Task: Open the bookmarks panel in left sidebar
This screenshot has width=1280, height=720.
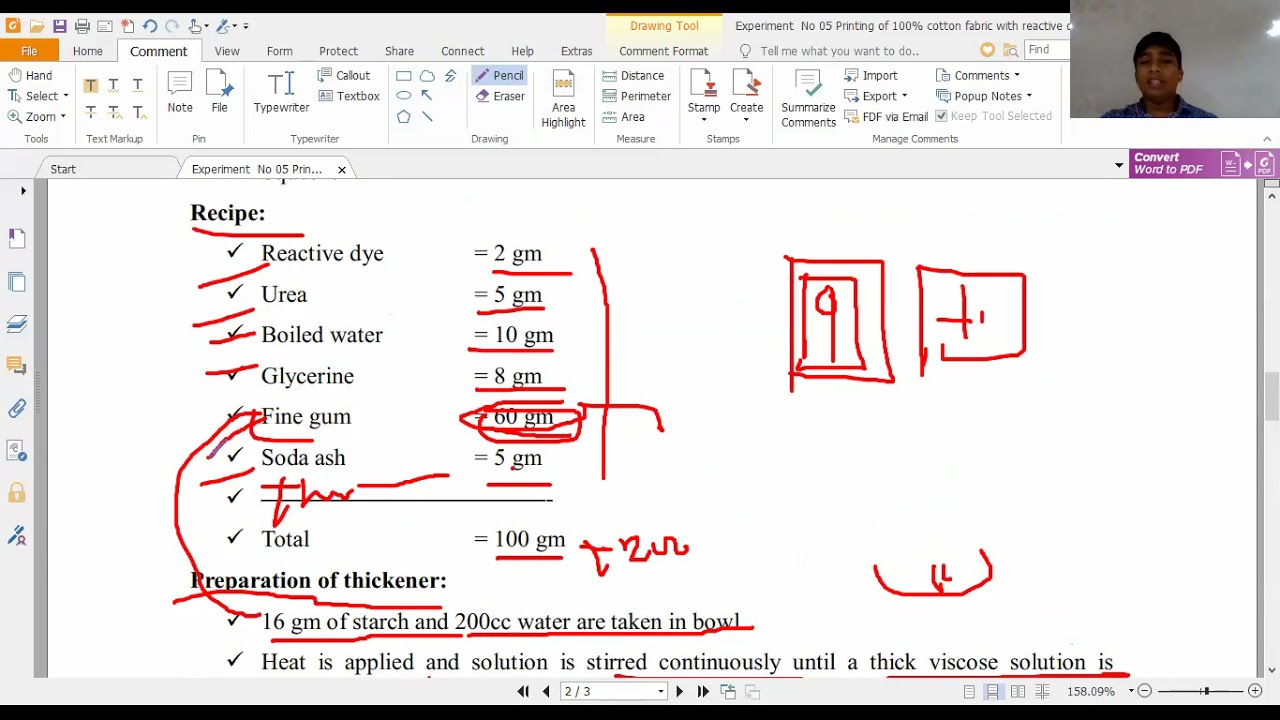Action: click(x=17, y=238)
